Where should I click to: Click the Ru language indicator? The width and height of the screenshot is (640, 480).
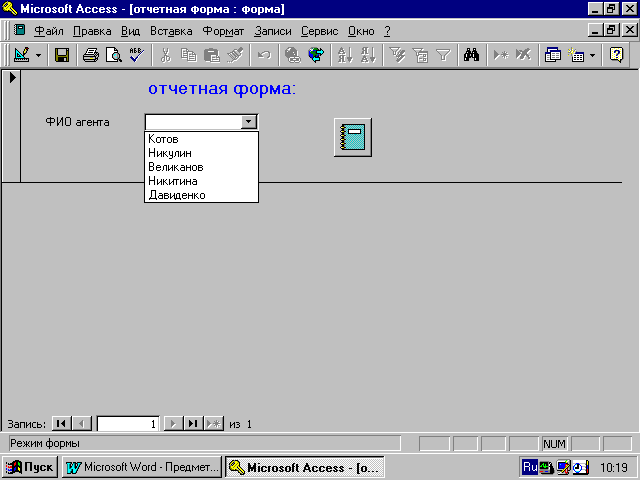coord(530,467)
